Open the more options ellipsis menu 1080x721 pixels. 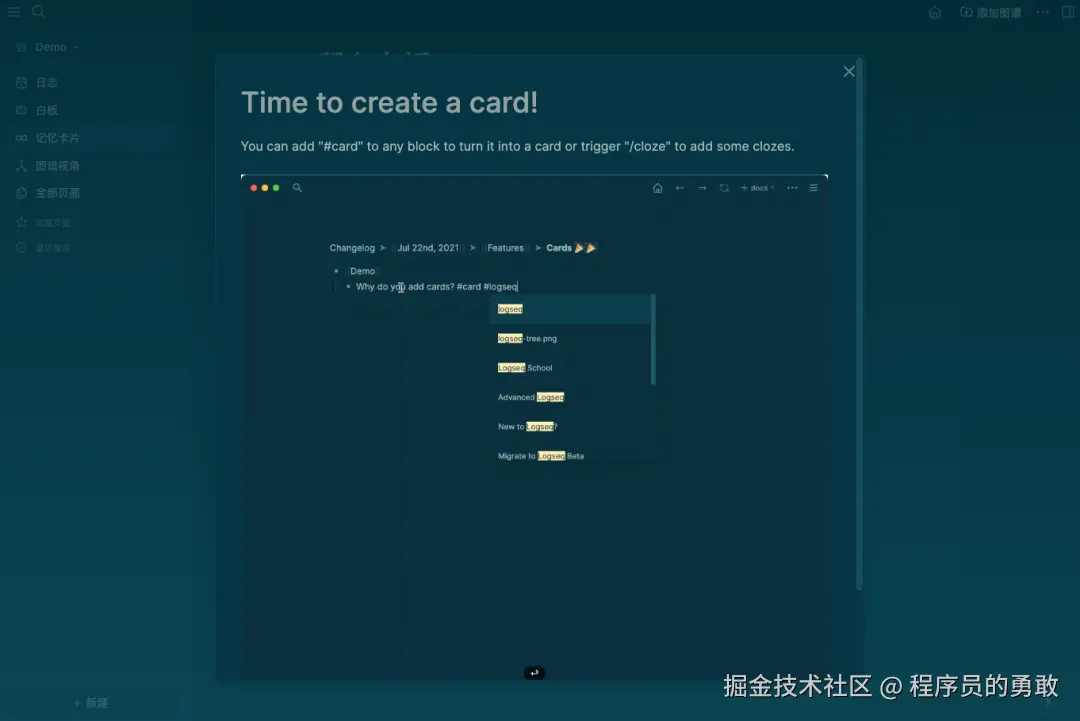(1042, 12)
